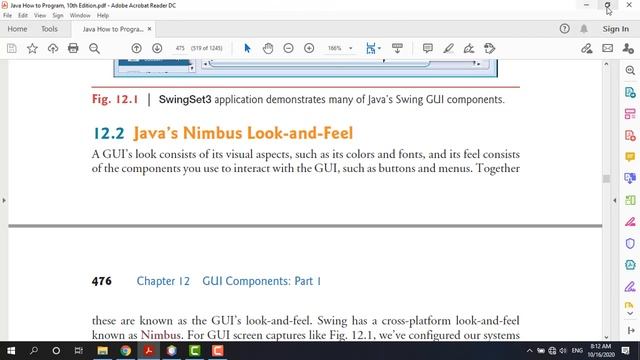Click the page number field showing 475
The height and width of the screenshot is (360, 640).
180,48
